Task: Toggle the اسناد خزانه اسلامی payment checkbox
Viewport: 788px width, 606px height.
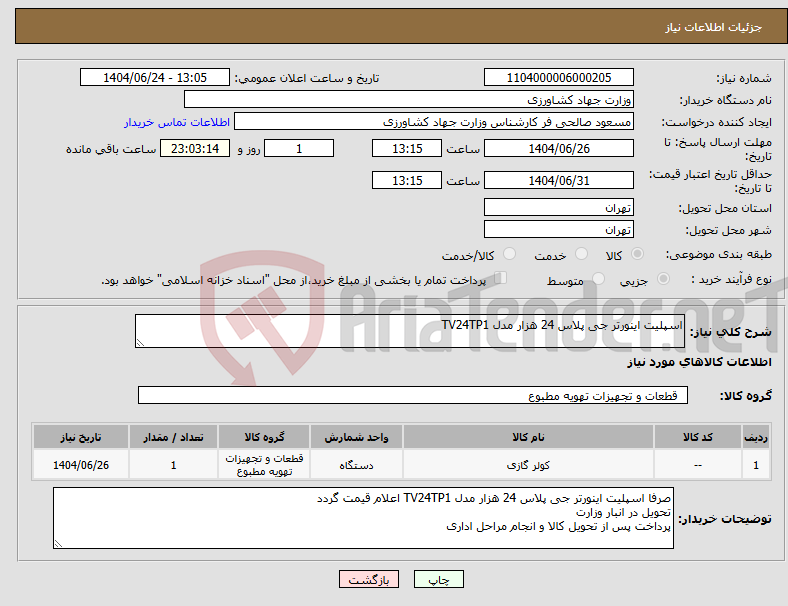Action: pyautogui.click(x=501, y=278)
